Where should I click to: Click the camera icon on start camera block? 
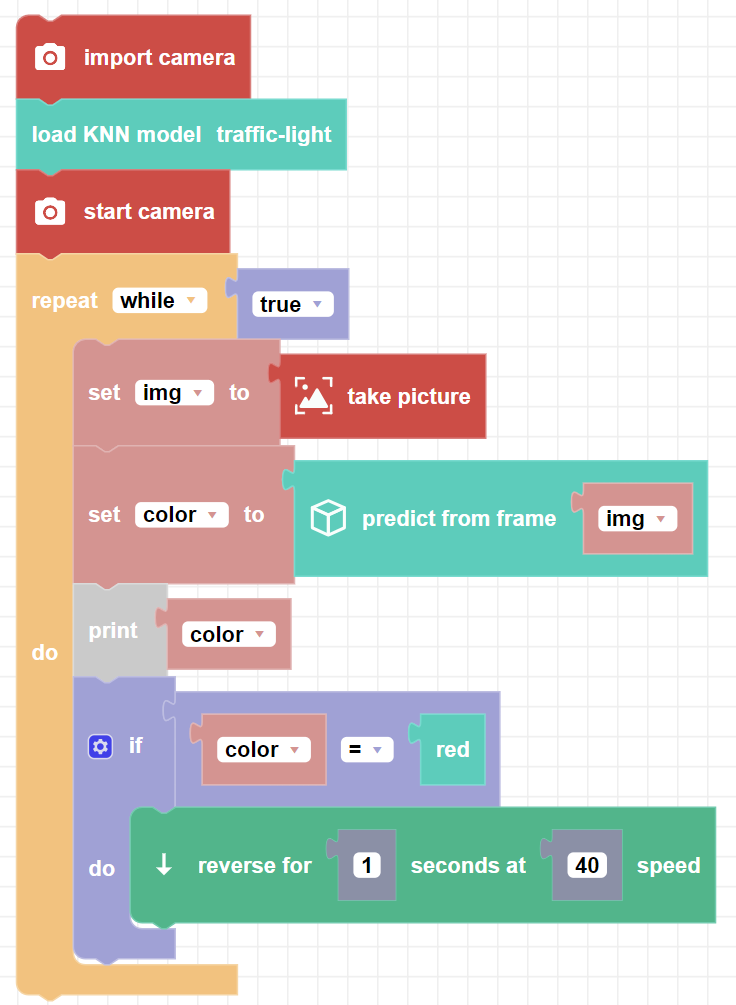pos(50,212)
